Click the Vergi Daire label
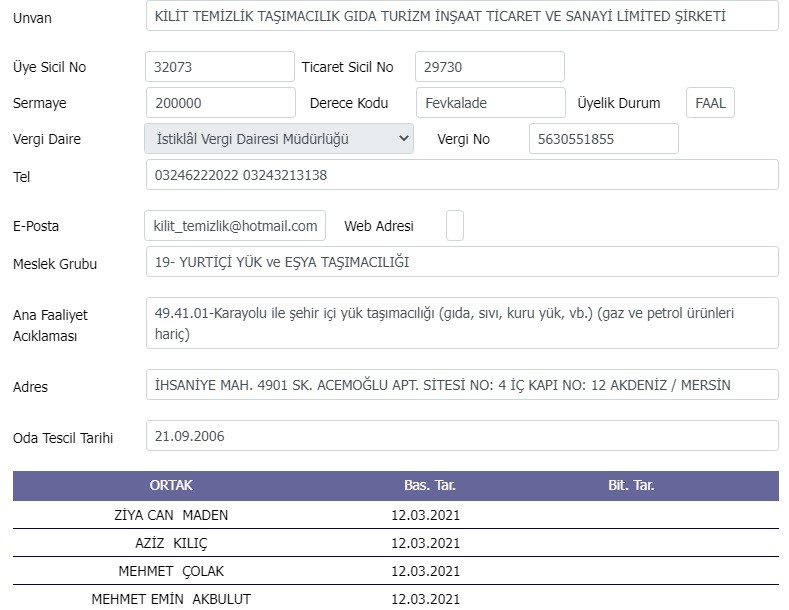The width and height of the screenshot is (789, 610). tap(47, 139)
